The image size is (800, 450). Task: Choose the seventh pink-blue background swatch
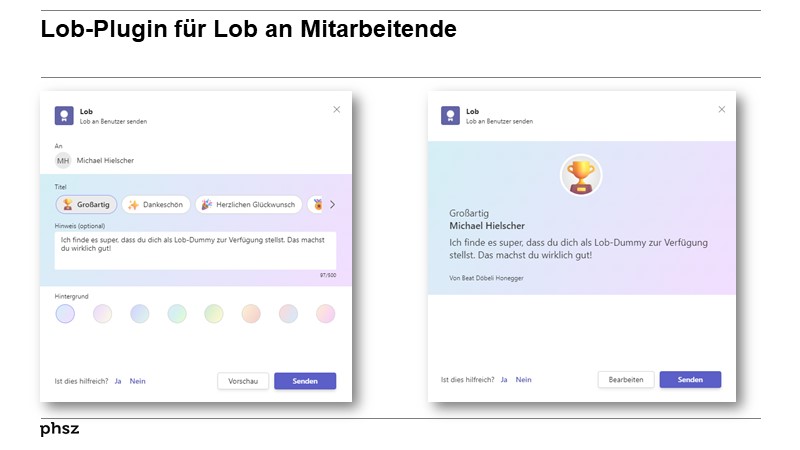point(288,314)
